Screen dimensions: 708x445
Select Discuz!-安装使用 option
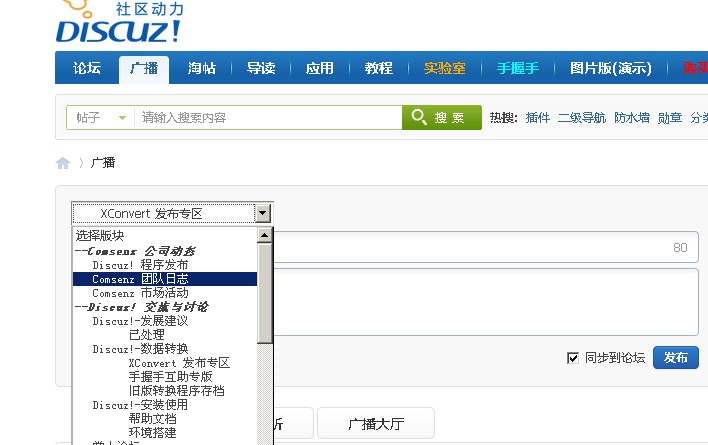(x=165, y=405)
